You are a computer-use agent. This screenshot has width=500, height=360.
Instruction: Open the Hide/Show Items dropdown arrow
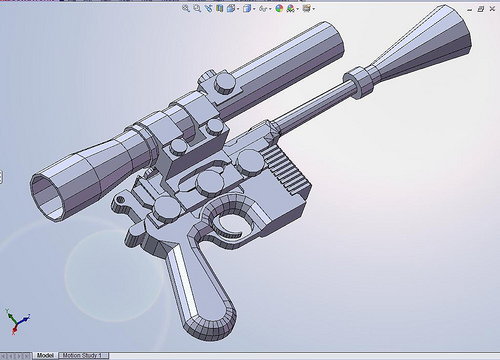[270, 9]
